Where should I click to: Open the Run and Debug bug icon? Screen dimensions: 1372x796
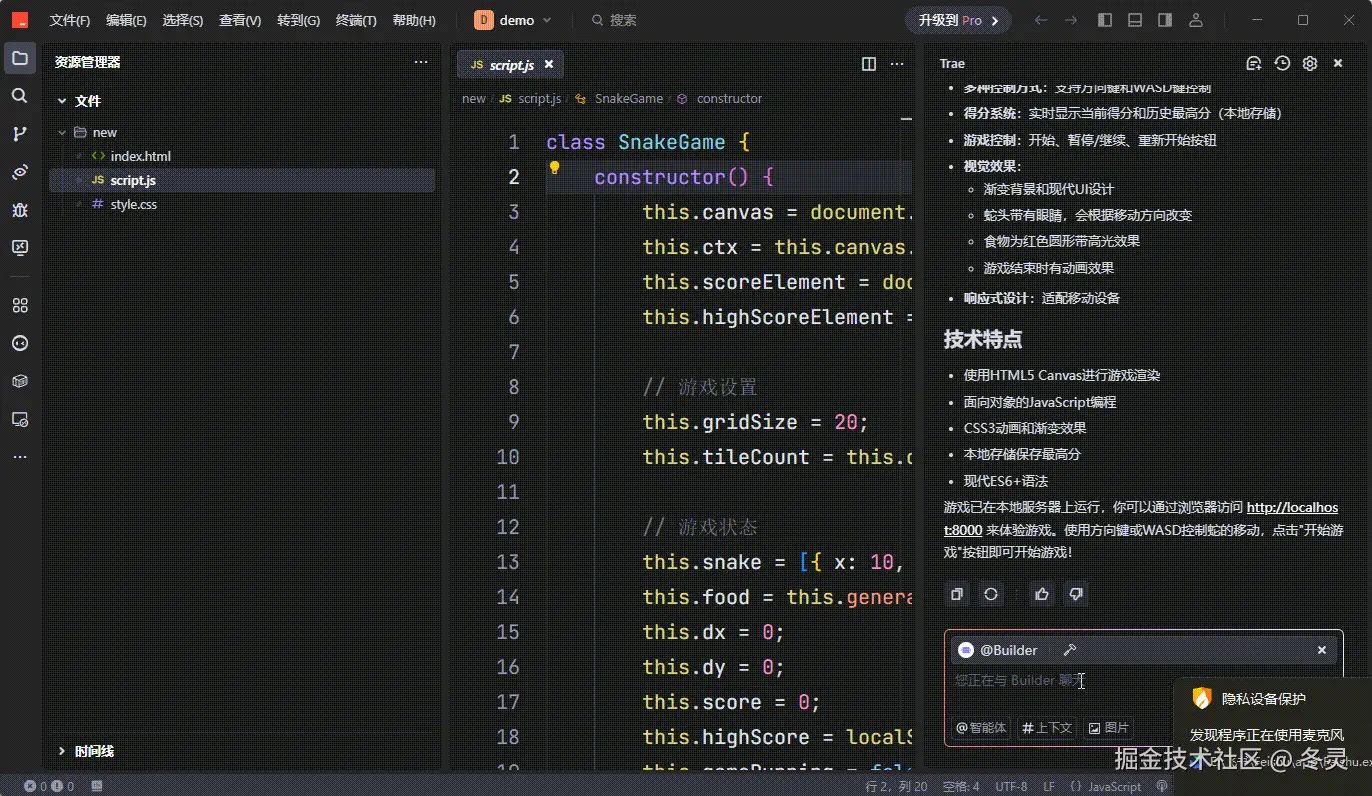(x=19, y=210)
